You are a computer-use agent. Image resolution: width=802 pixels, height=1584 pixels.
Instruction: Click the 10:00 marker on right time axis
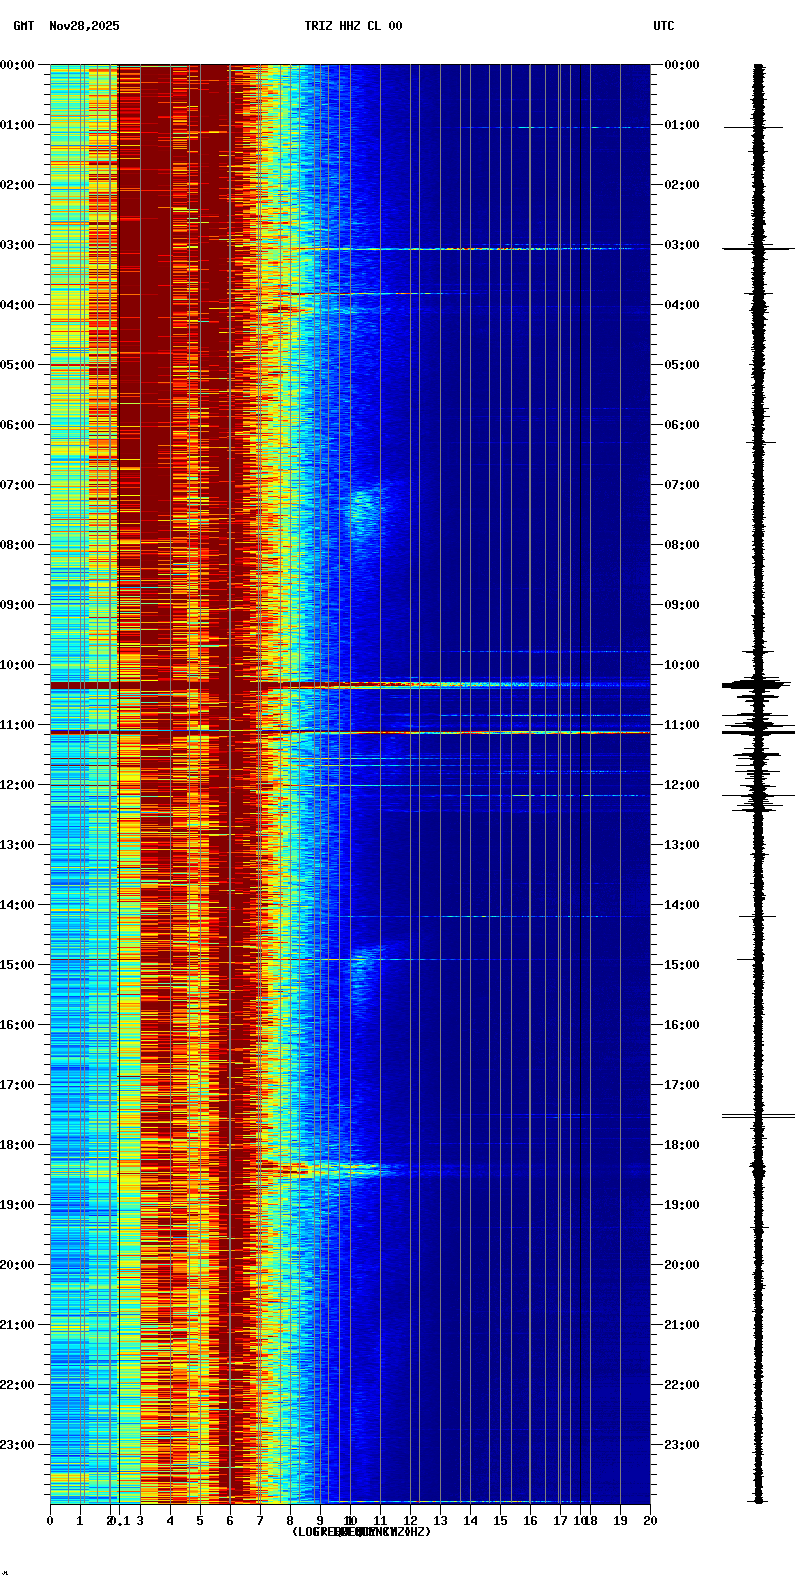click(682, 665)
